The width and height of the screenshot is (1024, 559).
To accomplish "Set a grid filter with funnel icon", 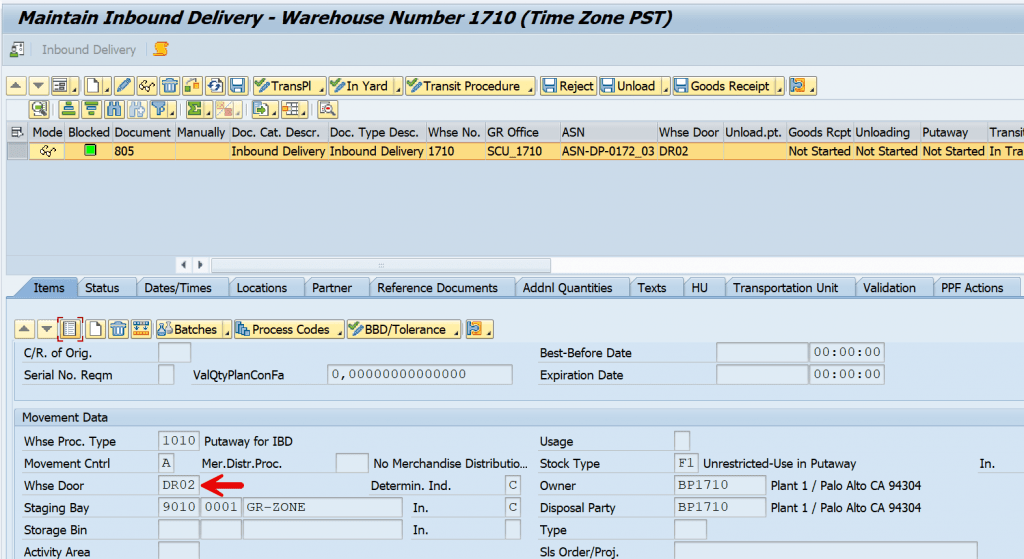I will coord(159,109).
